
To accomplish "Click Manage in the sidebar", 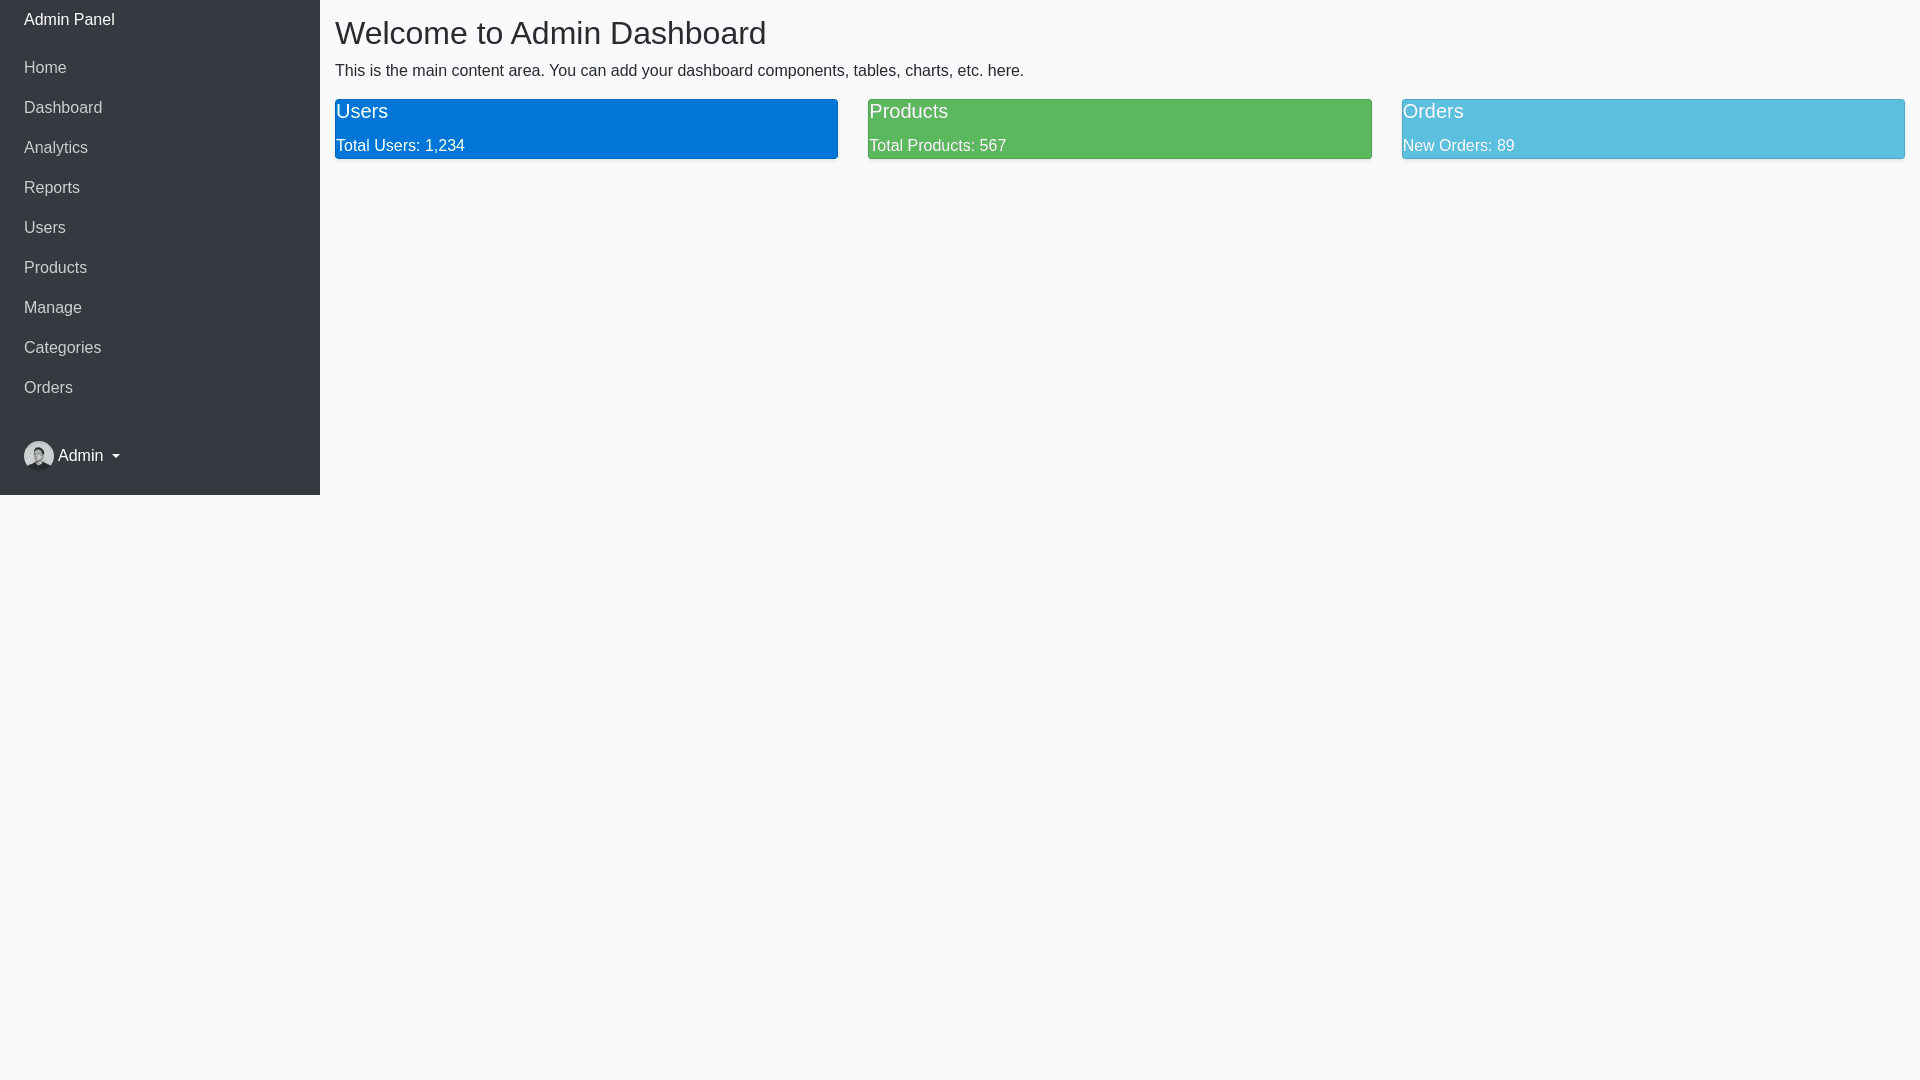I will (x=53, y=308).
